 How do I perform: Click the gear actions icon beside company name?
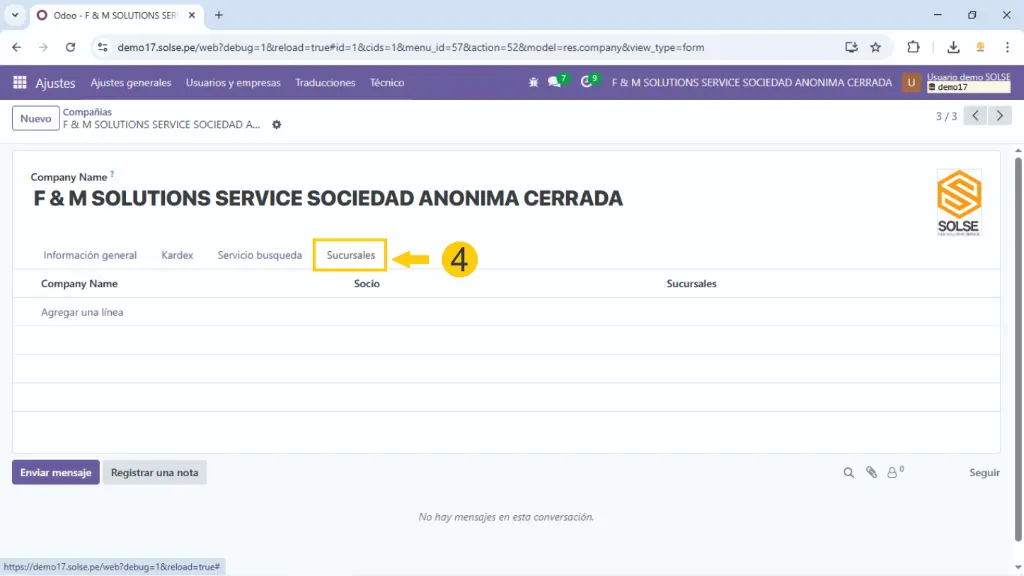click(x=277, y=125)
